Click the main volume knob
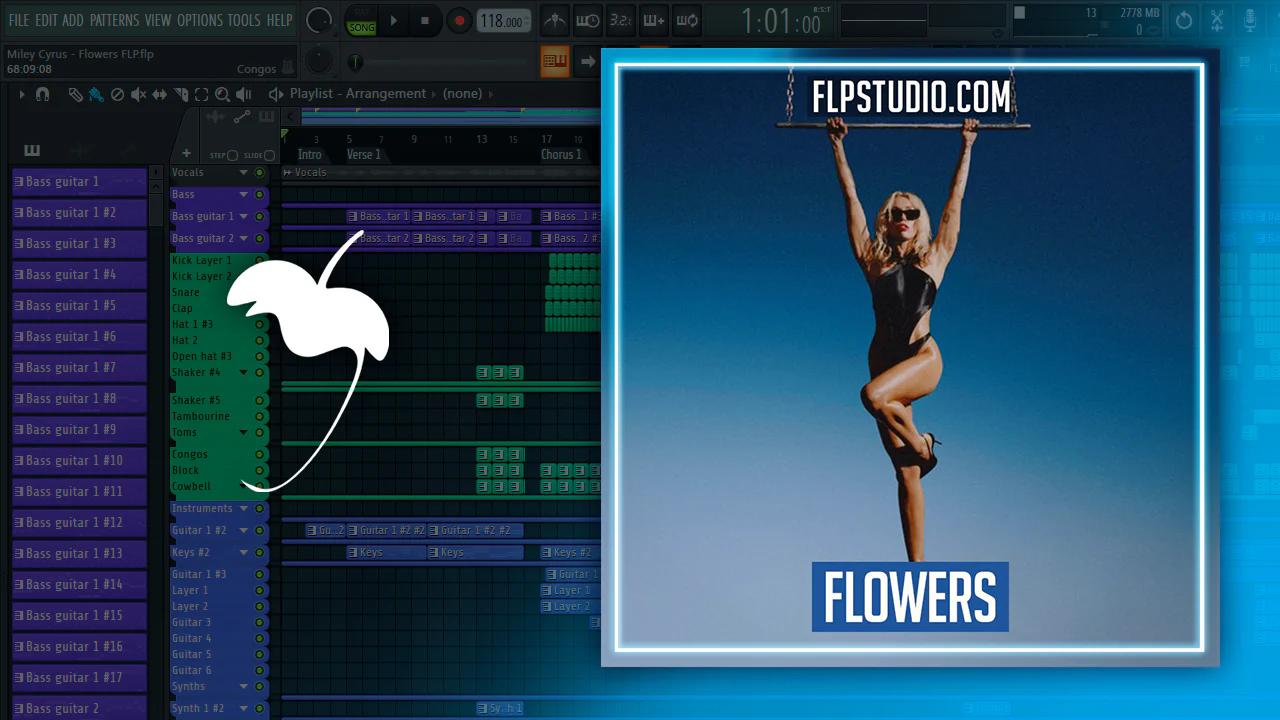Viewport: 1280px width, 720px height. pyautogui.click(x=319, y=20)
